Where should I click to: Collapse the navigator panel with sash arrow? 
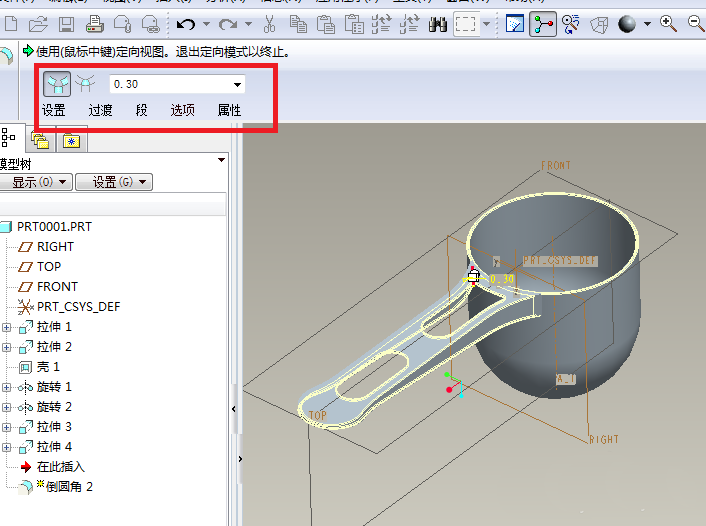click(234, 409)
